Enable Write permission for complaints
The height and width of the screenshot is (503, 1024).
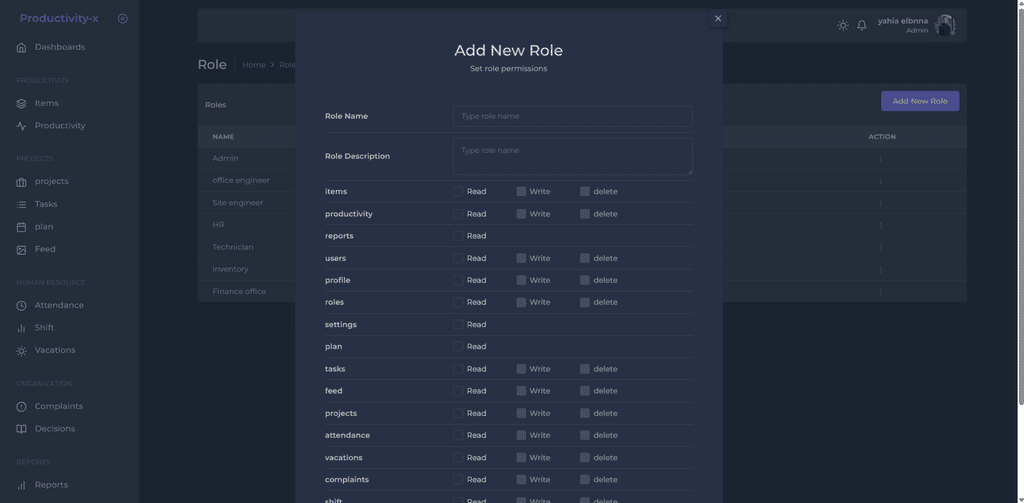[521, 479]
